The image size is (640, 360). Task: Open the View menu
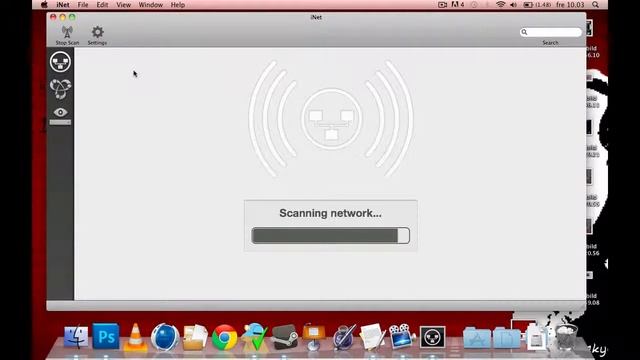click(123, 5)
